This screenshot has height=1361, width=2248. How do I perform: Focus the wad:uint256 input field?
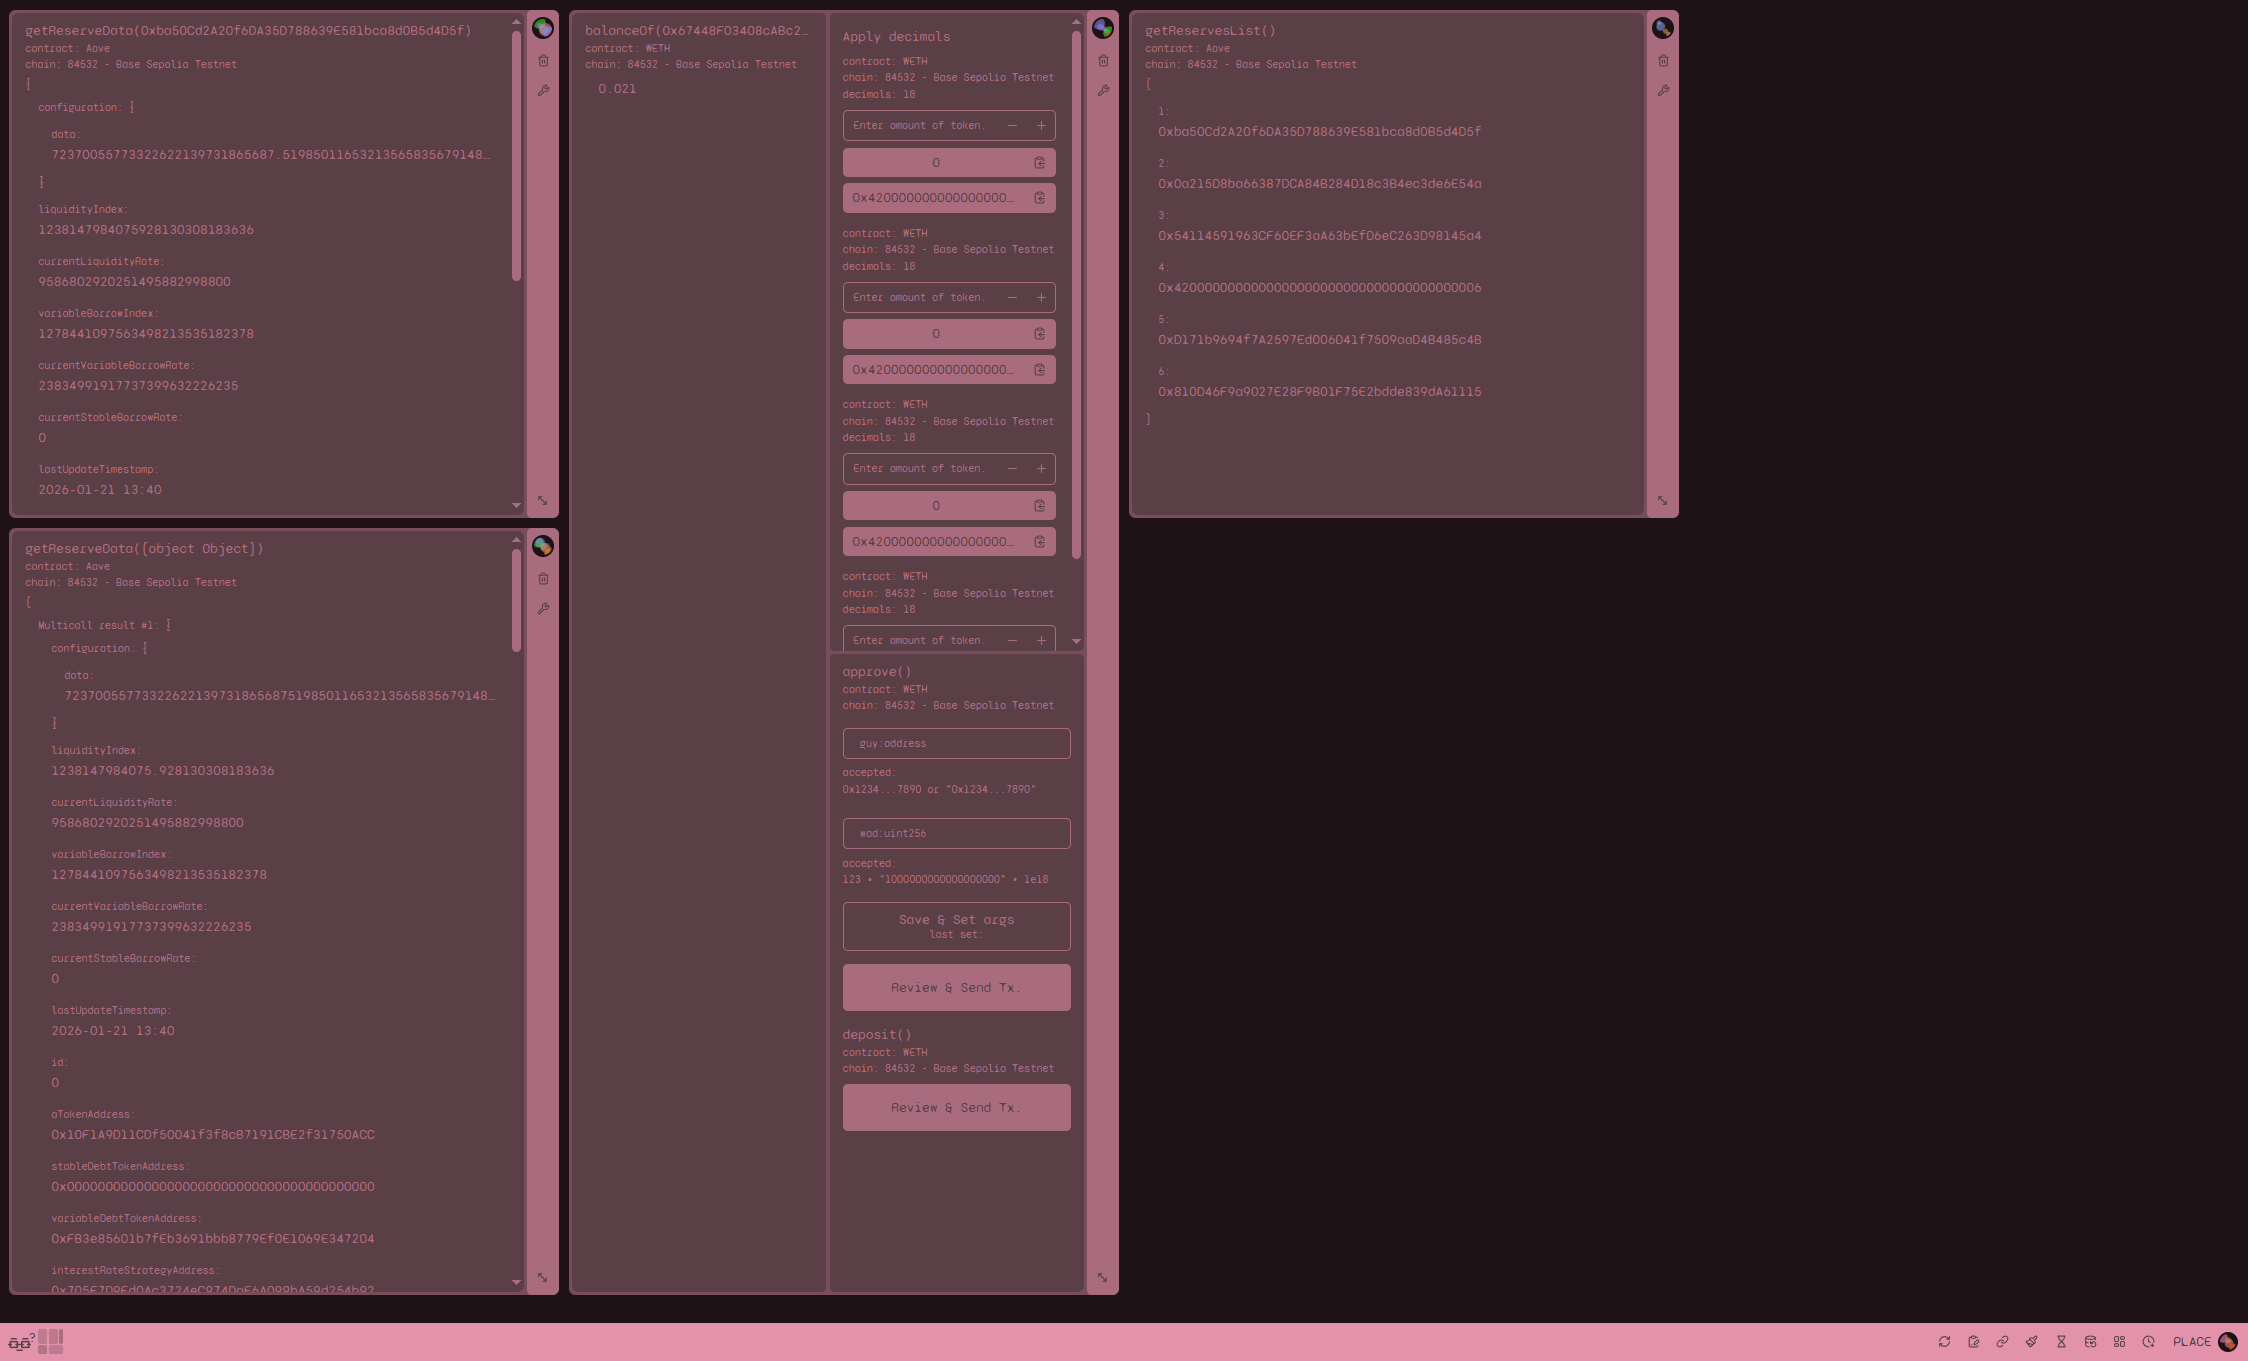coord(956,833)
